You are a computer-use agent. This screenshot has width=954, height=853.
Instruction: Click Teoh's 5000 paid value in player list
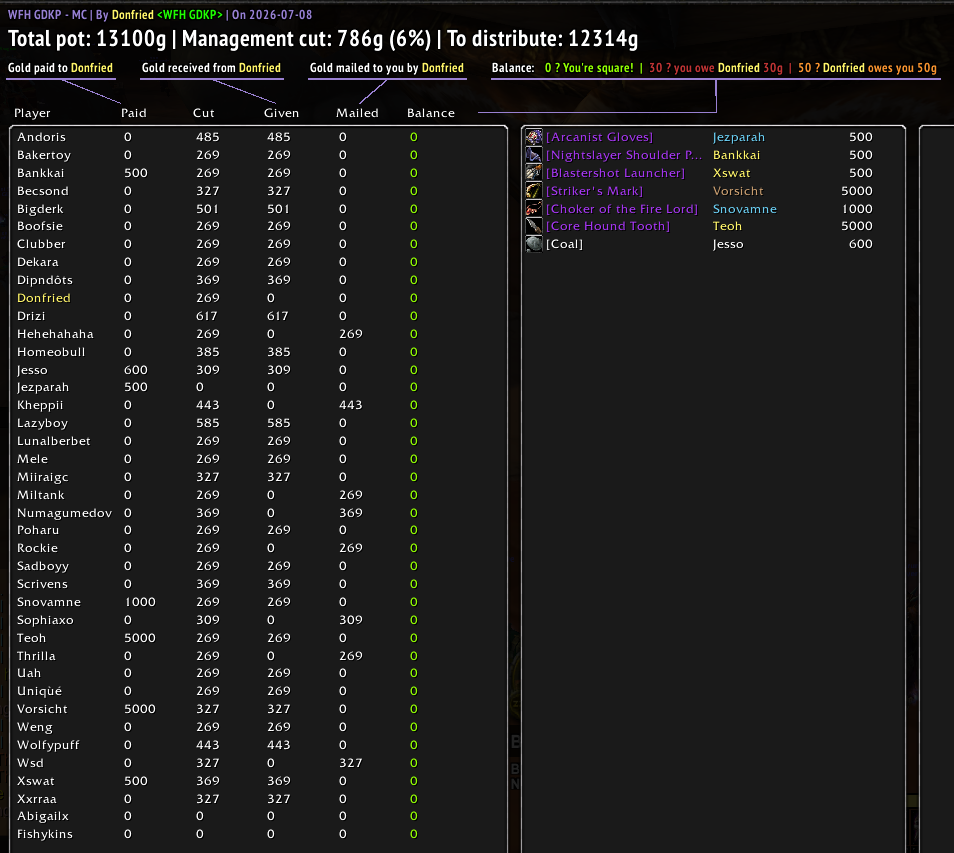tap(140, 638)
